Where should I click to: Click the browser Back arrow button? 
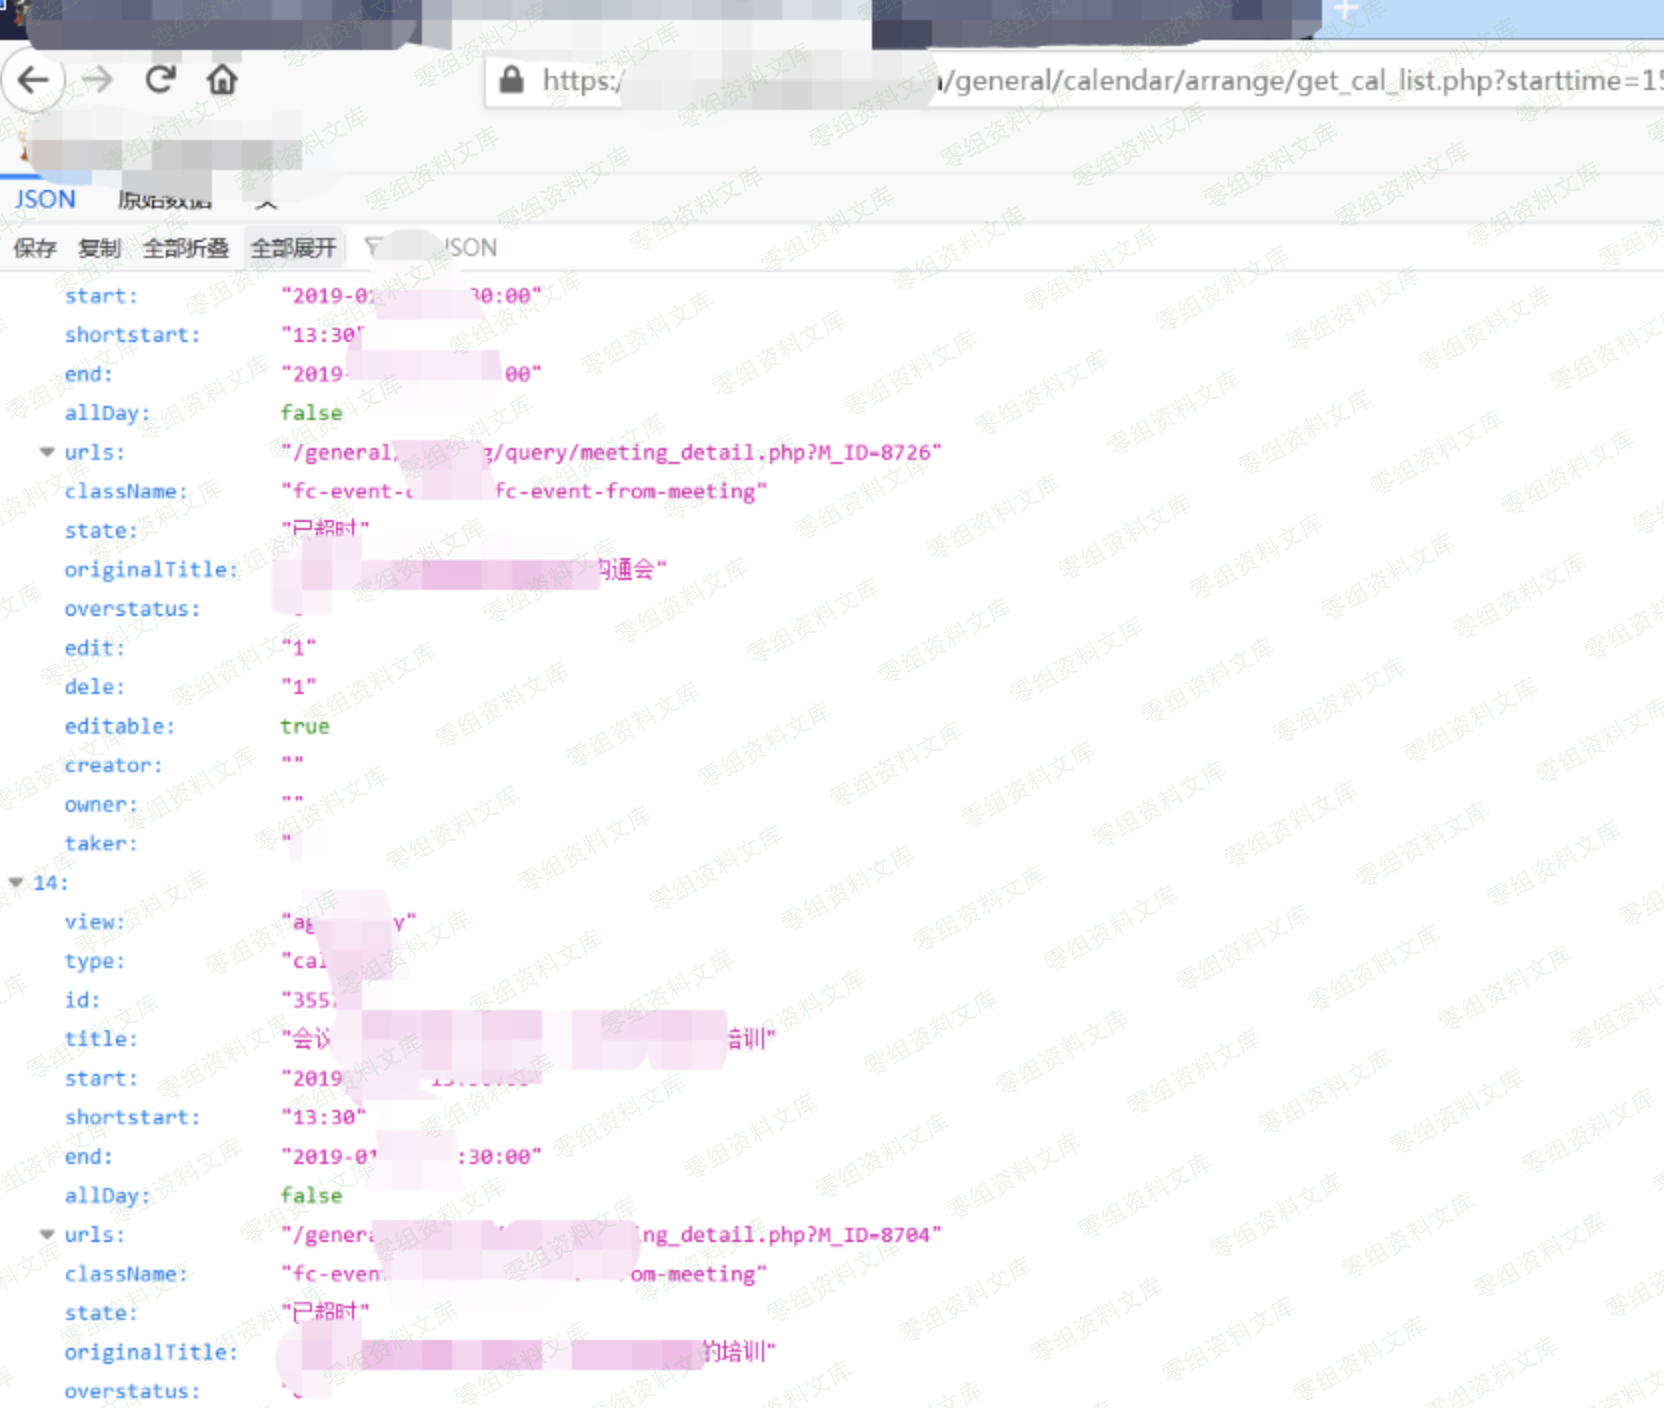tap(34, 80)
